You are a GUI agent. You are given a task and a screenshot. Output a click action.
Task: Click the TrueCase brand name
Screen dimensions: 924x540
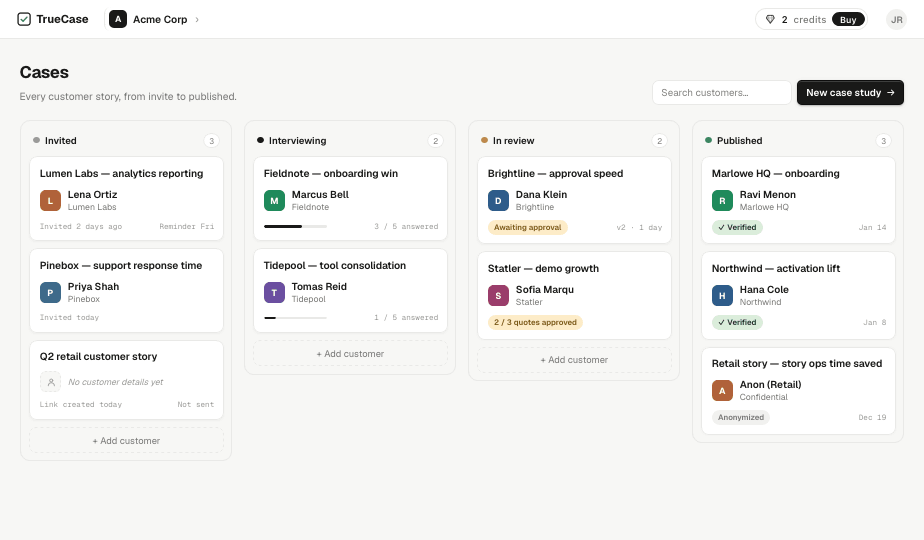[x=62, y=19]
